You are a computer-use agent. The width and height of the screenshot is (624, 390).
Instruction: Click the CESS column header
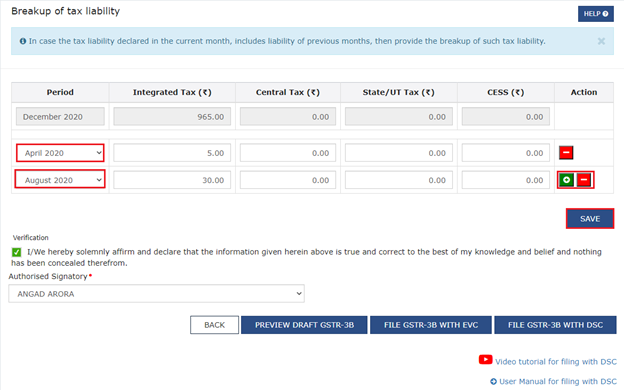coord(505,92)
